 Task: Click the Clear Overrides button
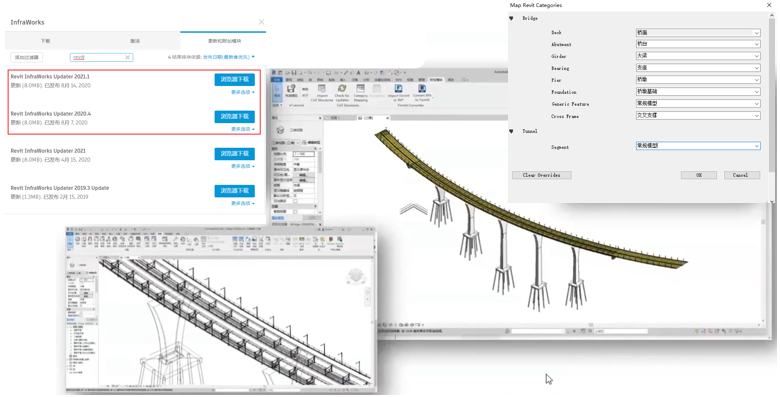click(542, 175)
